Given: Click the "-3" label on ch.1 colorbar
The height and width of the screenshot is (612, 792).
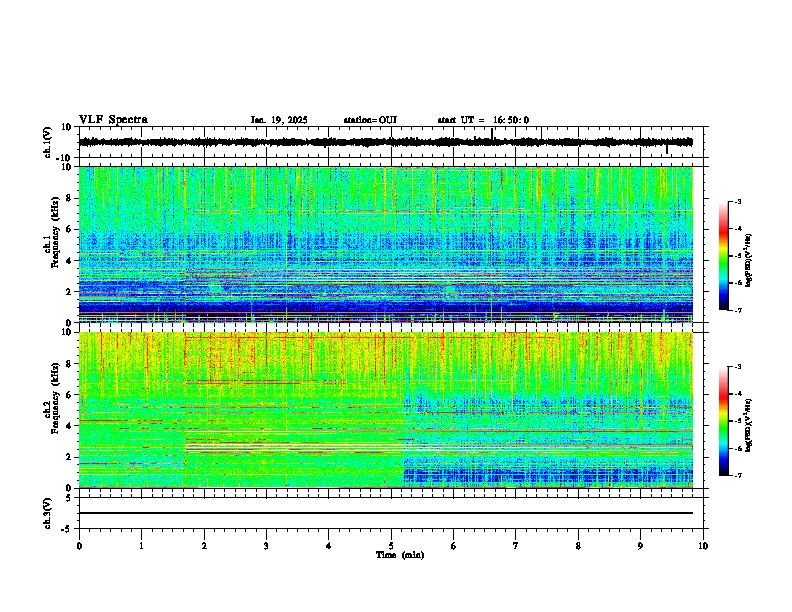Looking at the screenshot, I should pos(737,201).
